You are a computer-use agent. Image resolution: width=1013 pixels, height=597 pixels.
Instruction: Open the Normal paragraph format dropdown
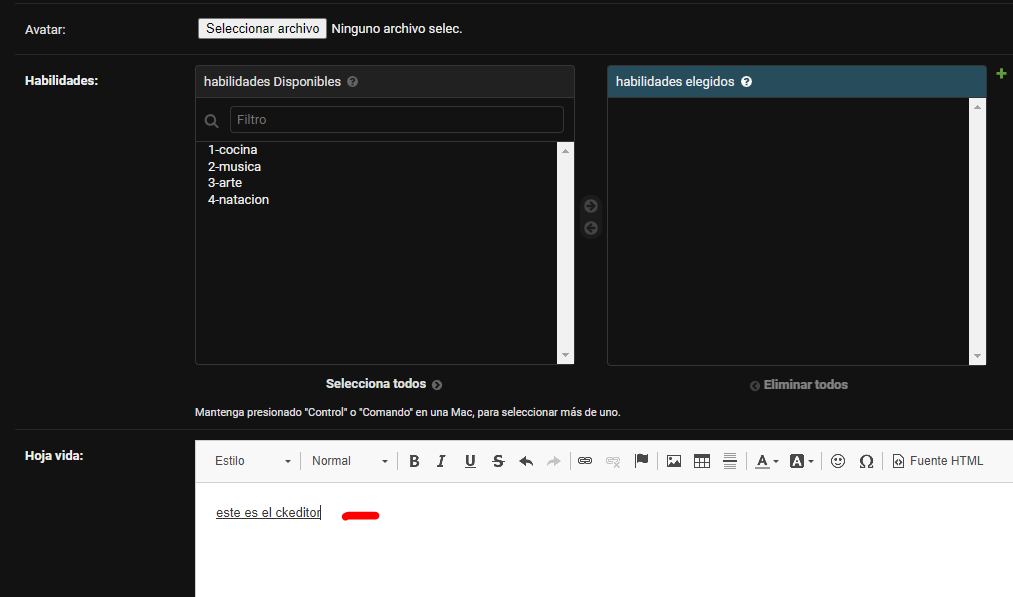[349, 461]
